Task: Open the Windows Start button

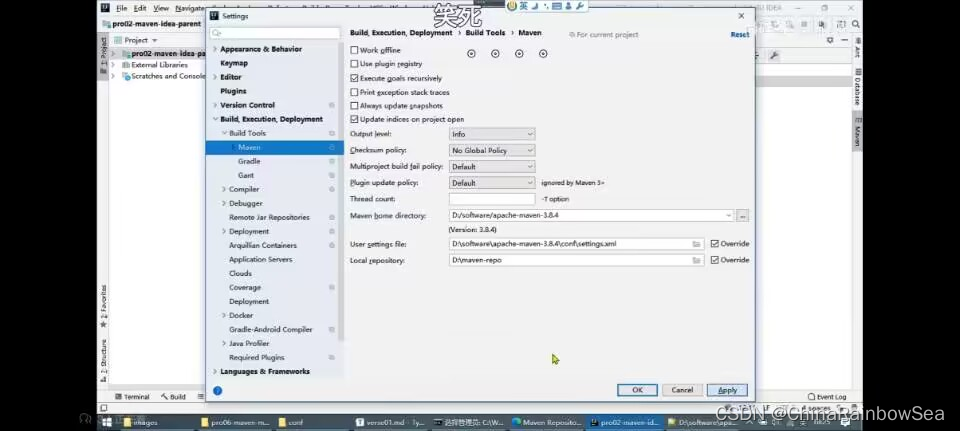Action: 106,422
